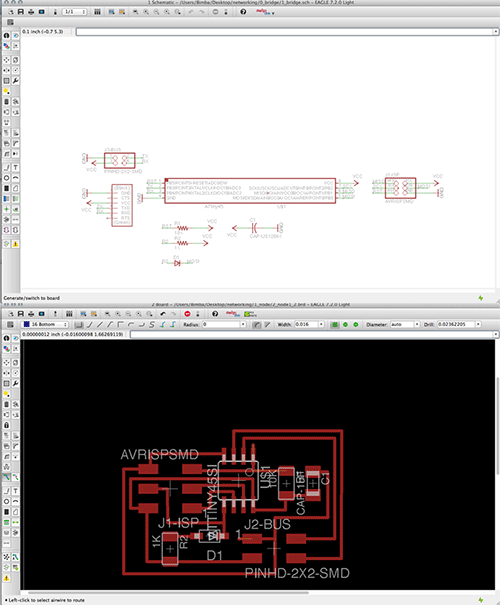Click the red stop icon in the board toolbar
The height and width of the screenshot is (605, 500).
[x=188, y=314]
